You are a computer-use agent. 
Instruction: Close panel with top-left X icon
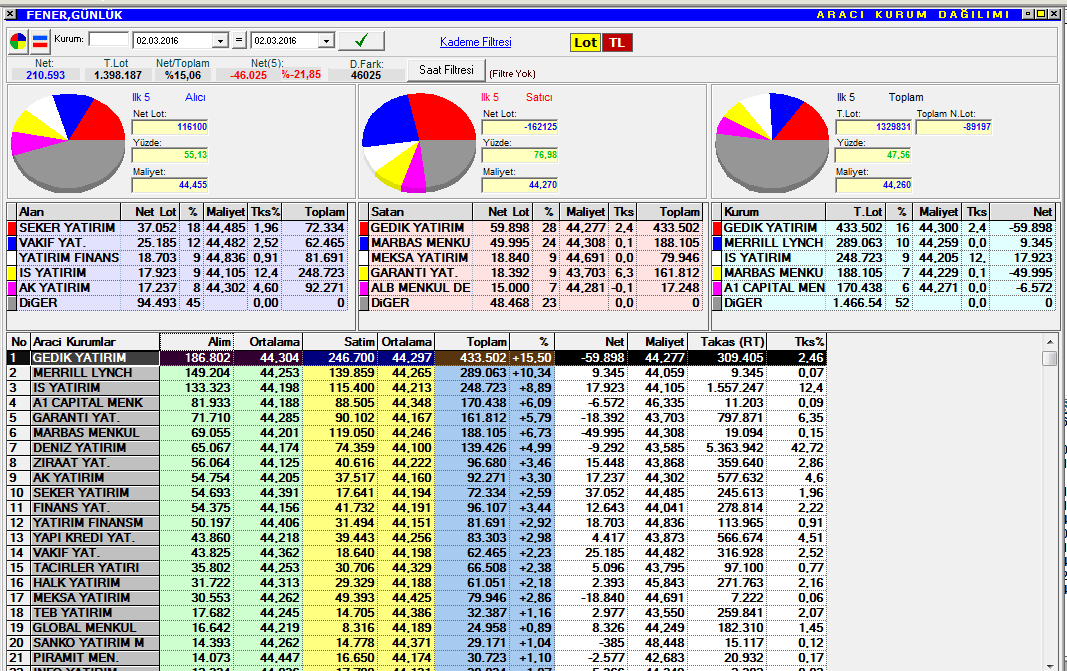[x=11, y=14]
